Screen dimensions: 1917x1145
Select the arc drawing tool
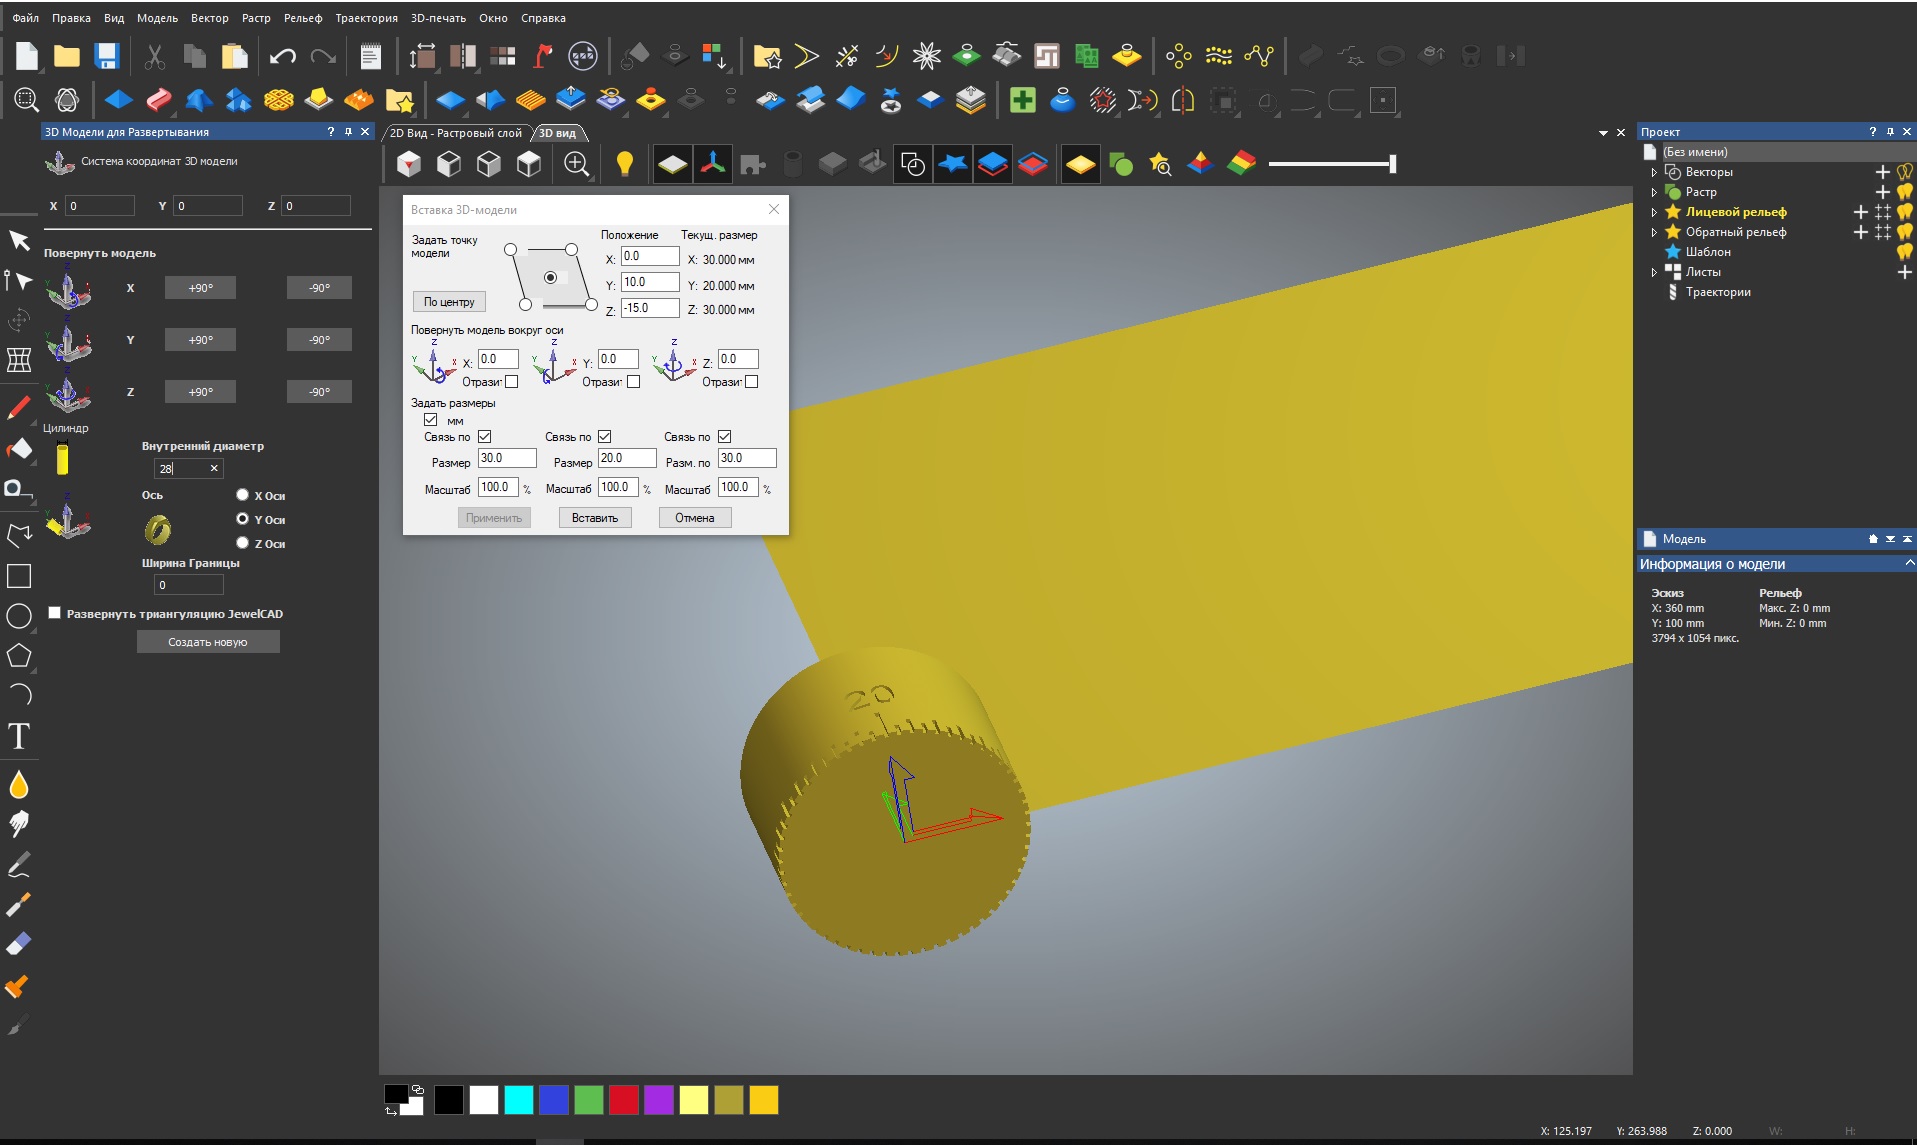coord(19,695)
